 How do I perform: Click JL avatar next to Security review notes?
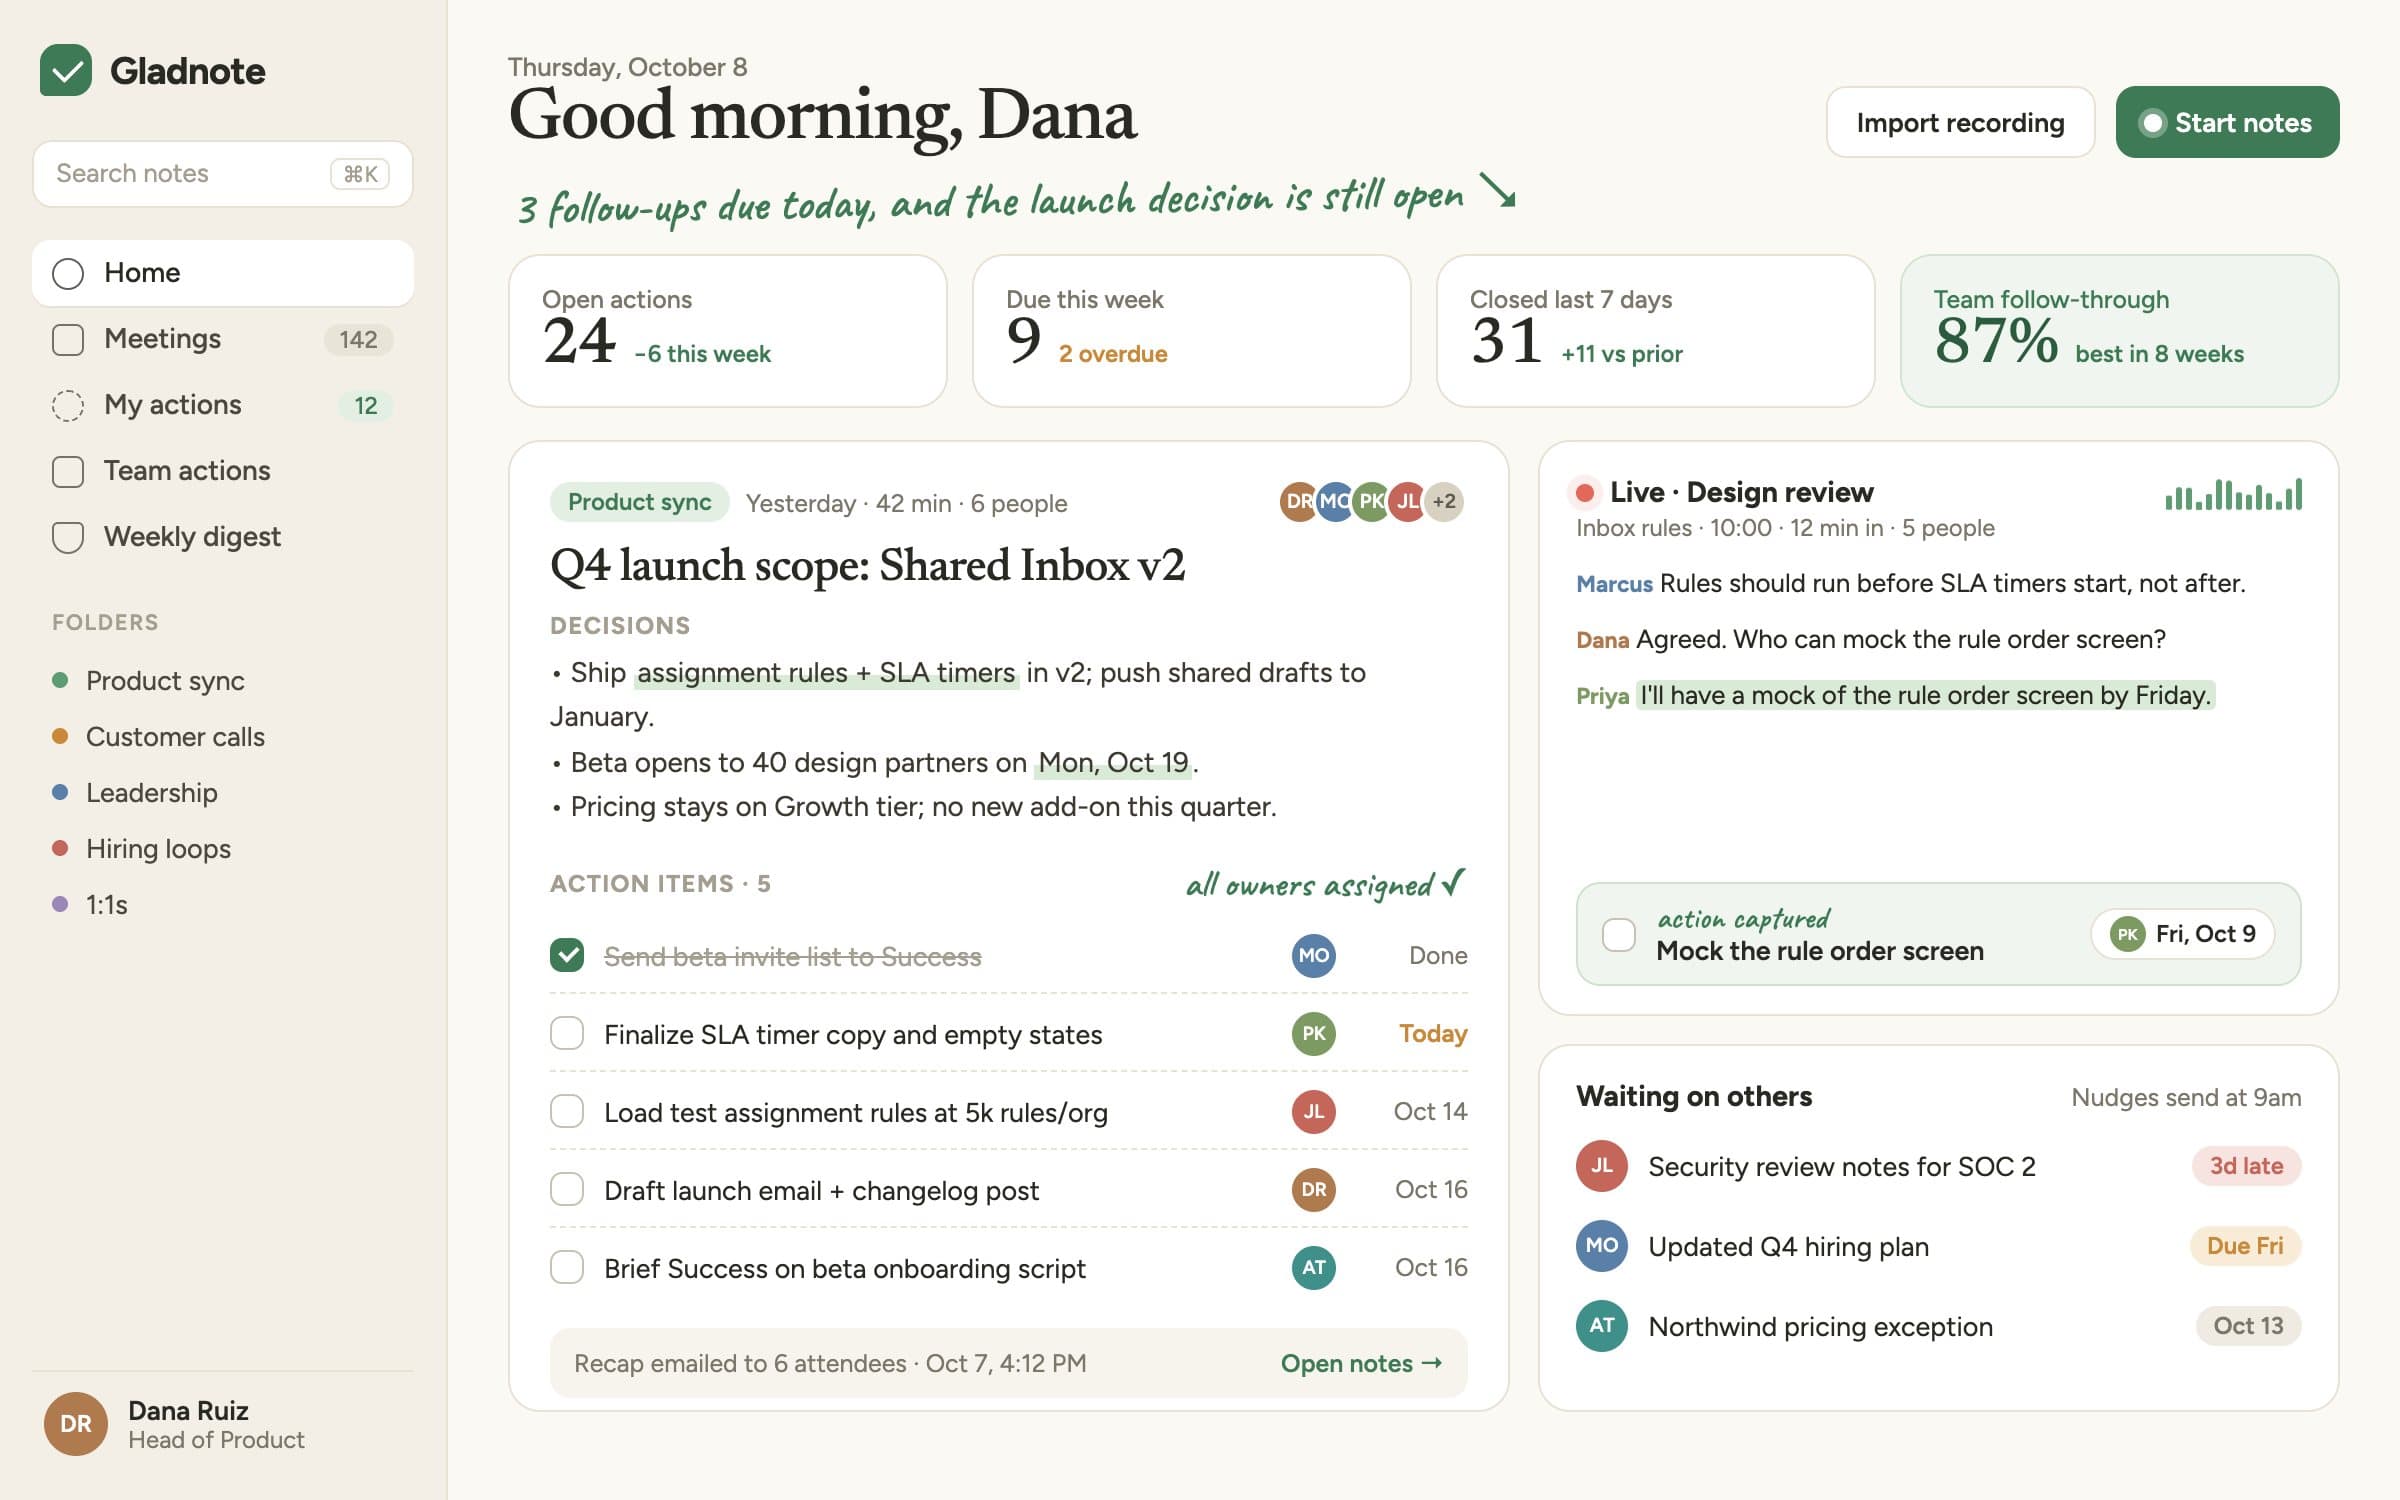pos(1602,1166)
